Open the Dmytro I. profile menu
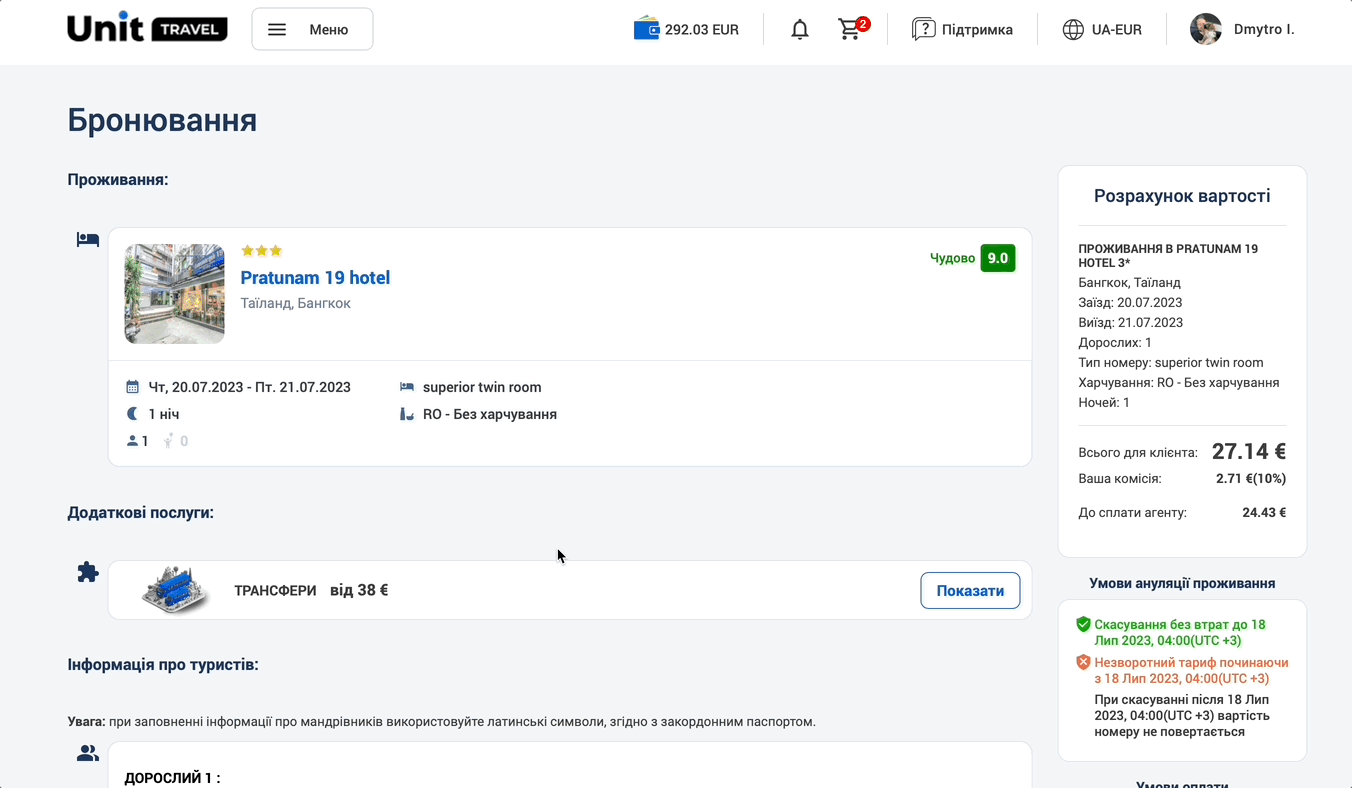Viewport: 1352px width, 788px height. click(1263, 30)
